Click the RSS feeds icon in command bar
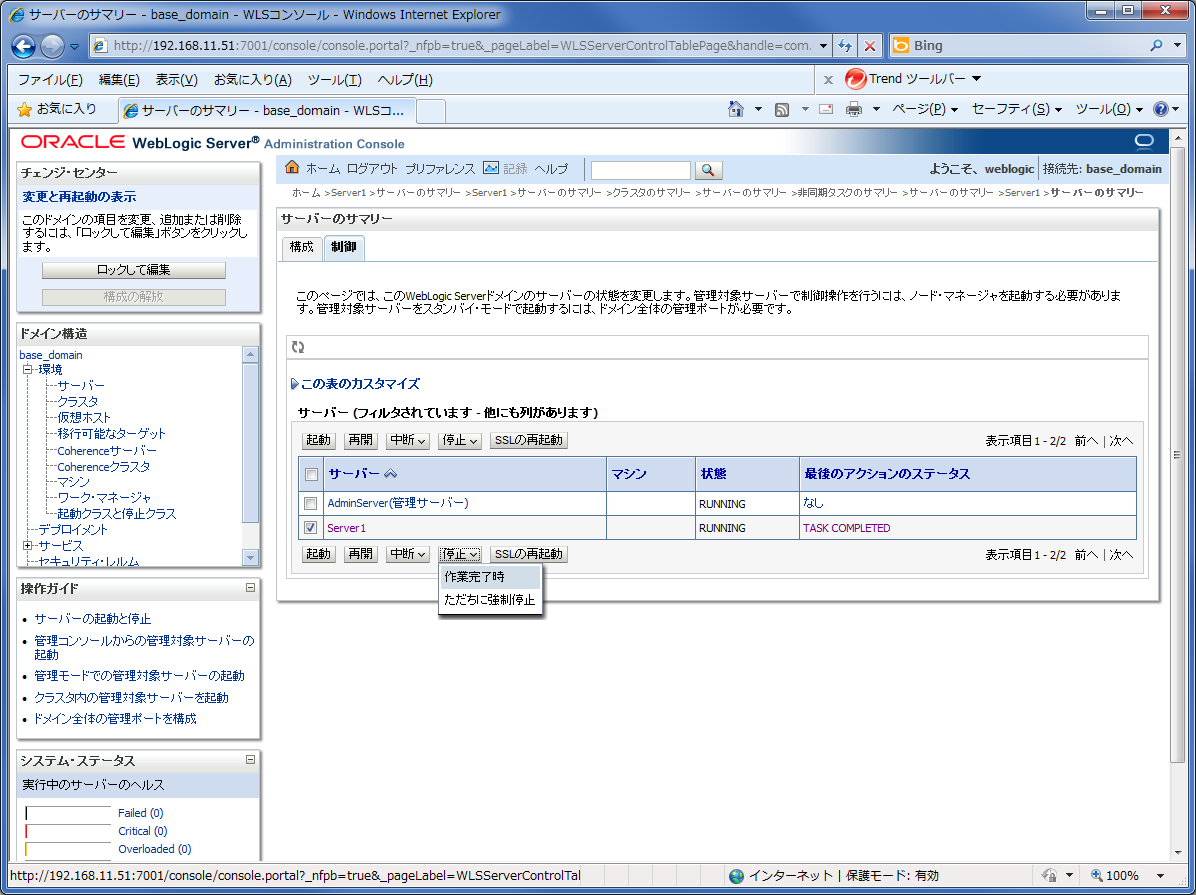The height and width of the screenshot is (895, 1196). pos(782,110)
